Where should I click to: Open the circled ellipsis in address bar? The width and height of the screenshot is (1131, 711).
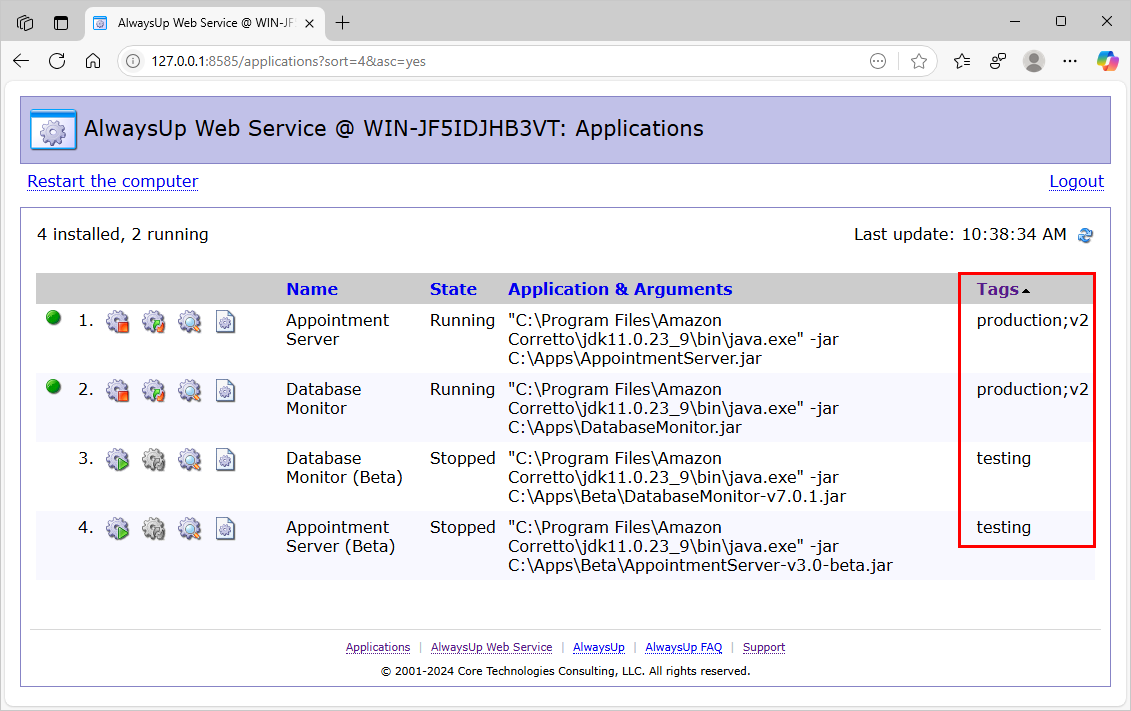(878, 61)
